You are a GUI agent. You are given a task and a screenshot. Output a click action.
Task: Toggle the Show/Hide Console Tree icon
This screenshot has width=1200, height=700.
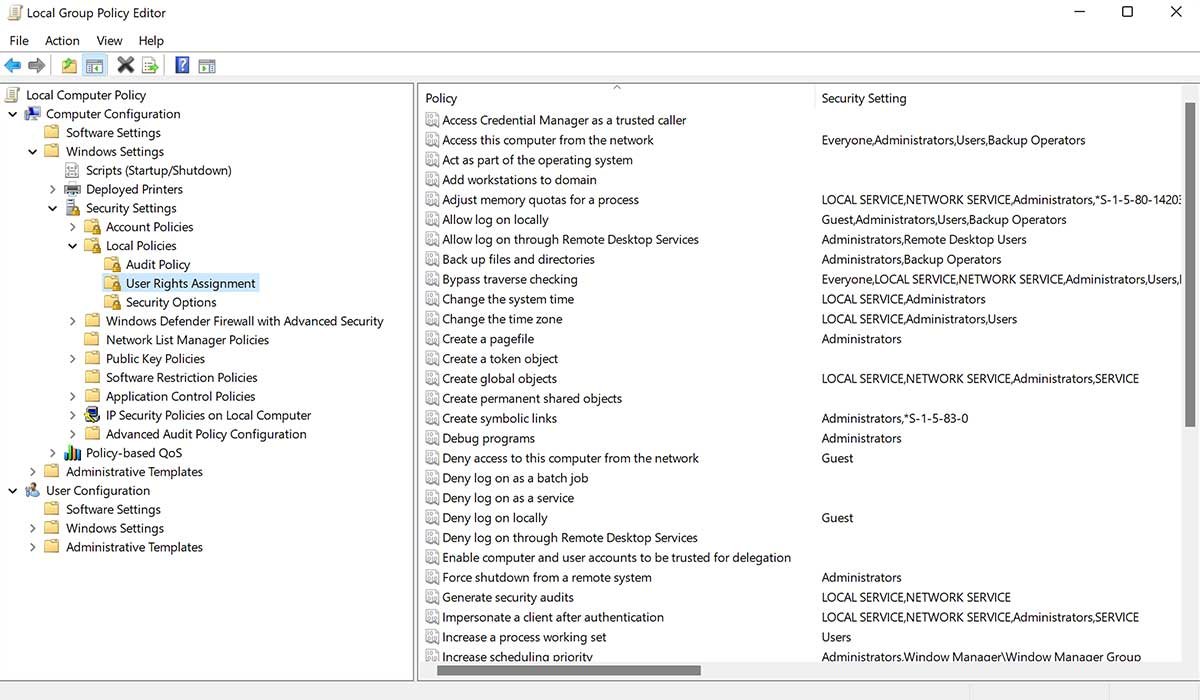[x=94, y=65]
